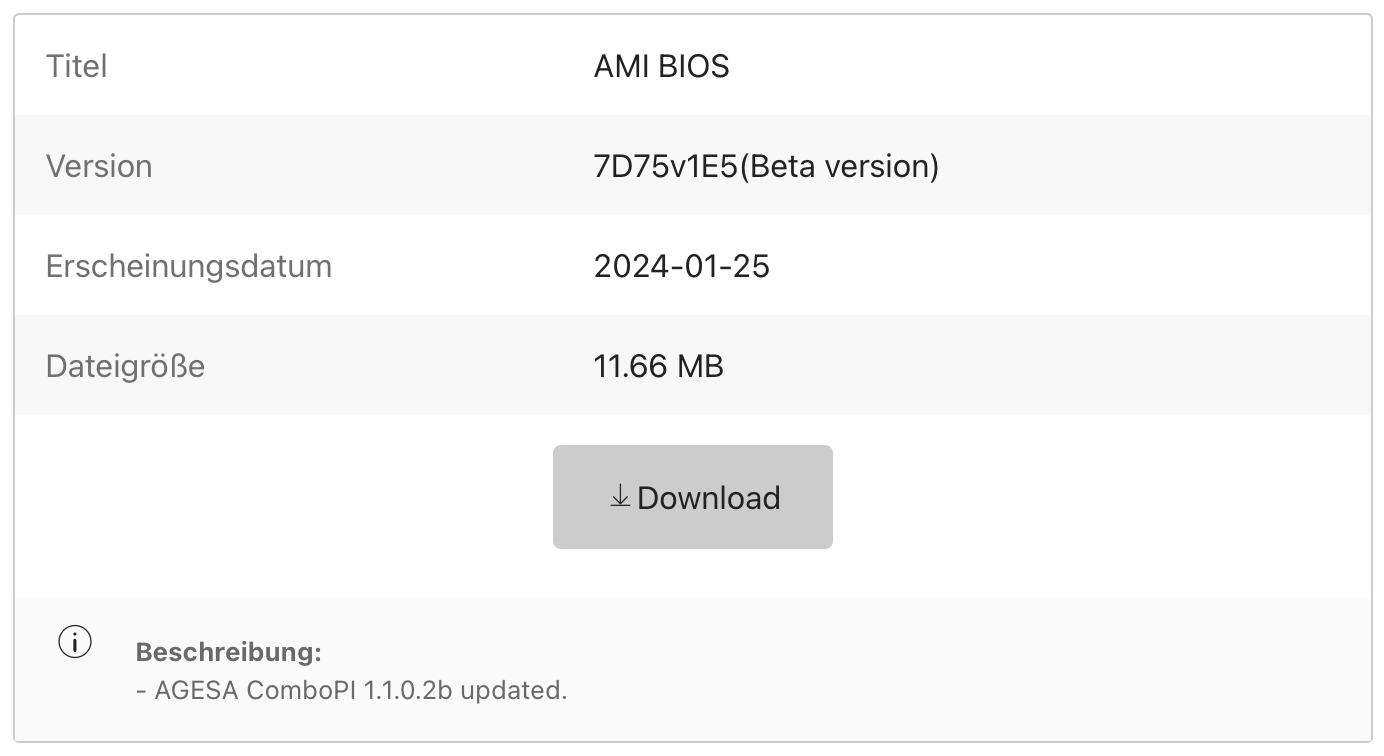
Task: Select the Dateigröße label
Action: [125, 366]
